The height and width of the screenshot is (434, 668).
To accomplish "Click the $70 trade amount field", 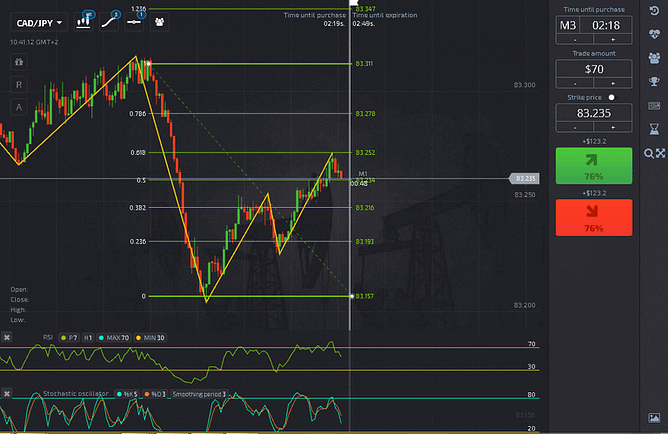I will point(594,69).
